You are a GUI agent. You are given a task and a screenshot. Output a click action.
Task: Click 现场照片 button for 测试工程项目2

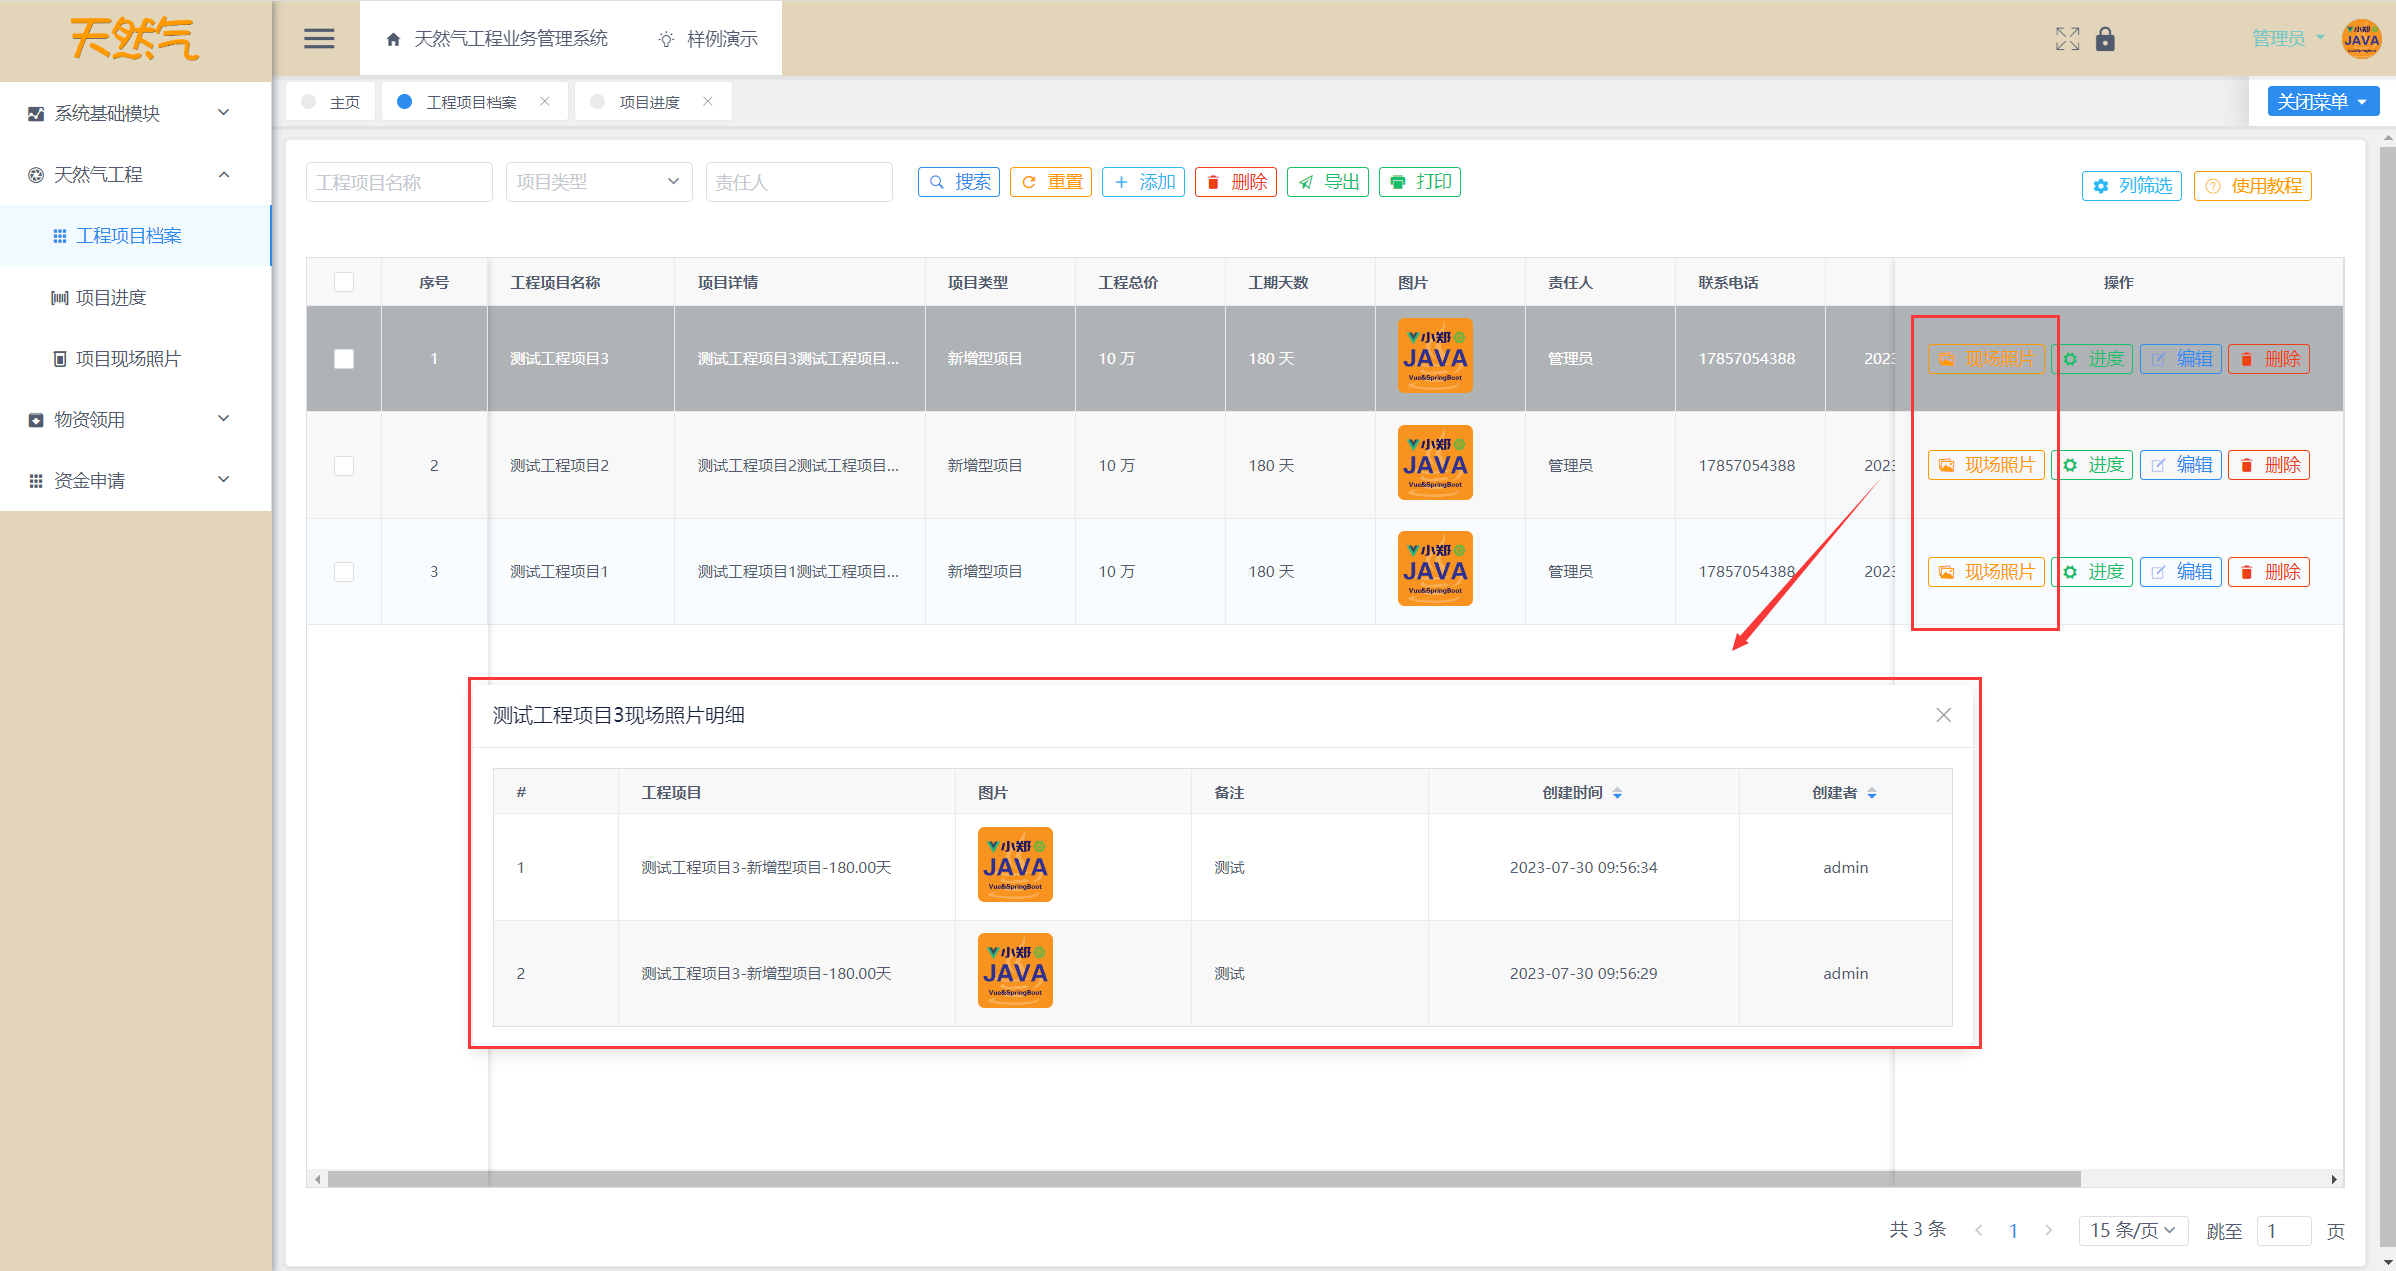1986,465
